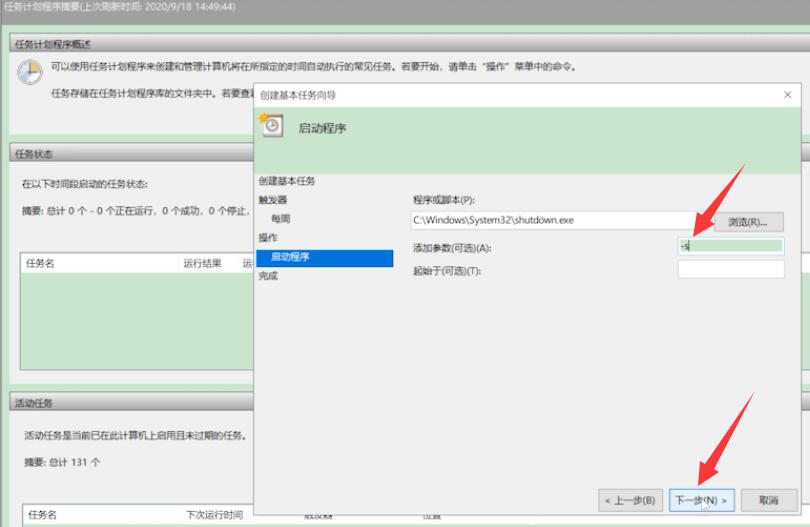
Task: Collapse the 任务状态 section header
Action: point(131,153)
